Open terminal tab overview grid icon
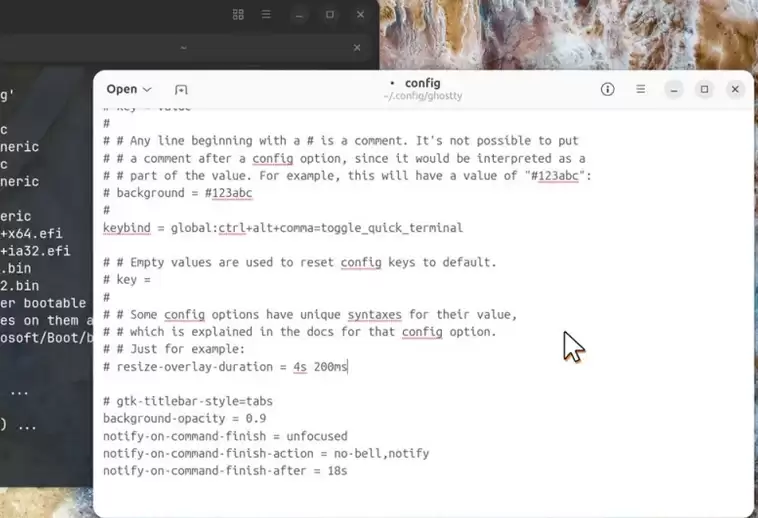Image resolution: width=758 pixels, height=518 pixels. (238, 14)
